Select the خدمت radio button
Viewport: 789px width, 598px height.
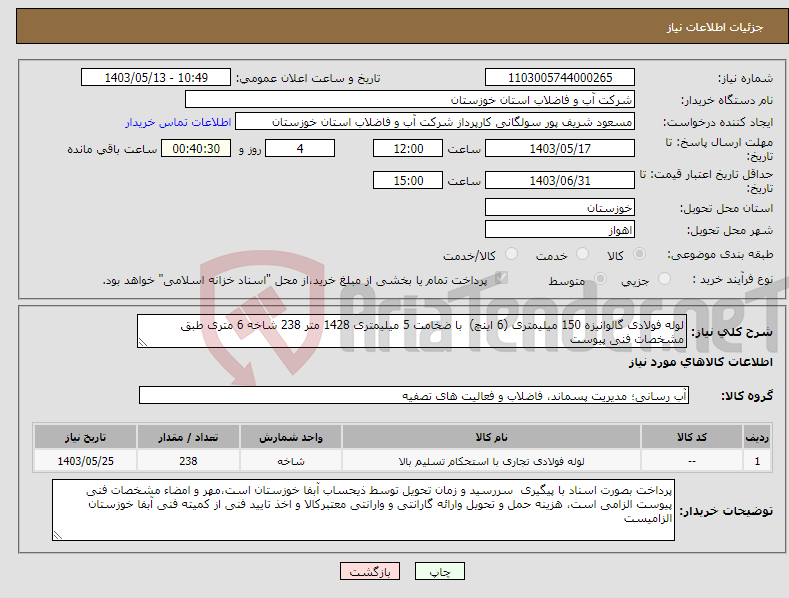(582, 254)
